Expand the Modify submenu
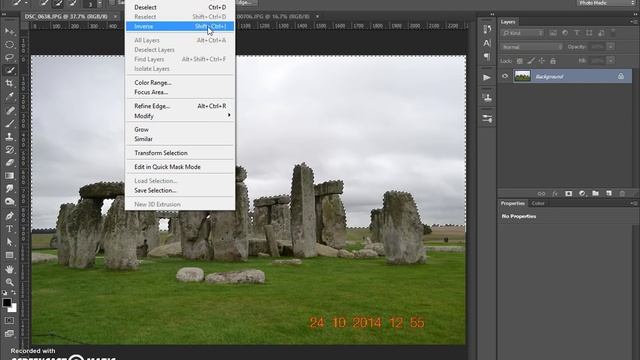Image resolution: width=640 pixels, height=360 pixels. 180,116
